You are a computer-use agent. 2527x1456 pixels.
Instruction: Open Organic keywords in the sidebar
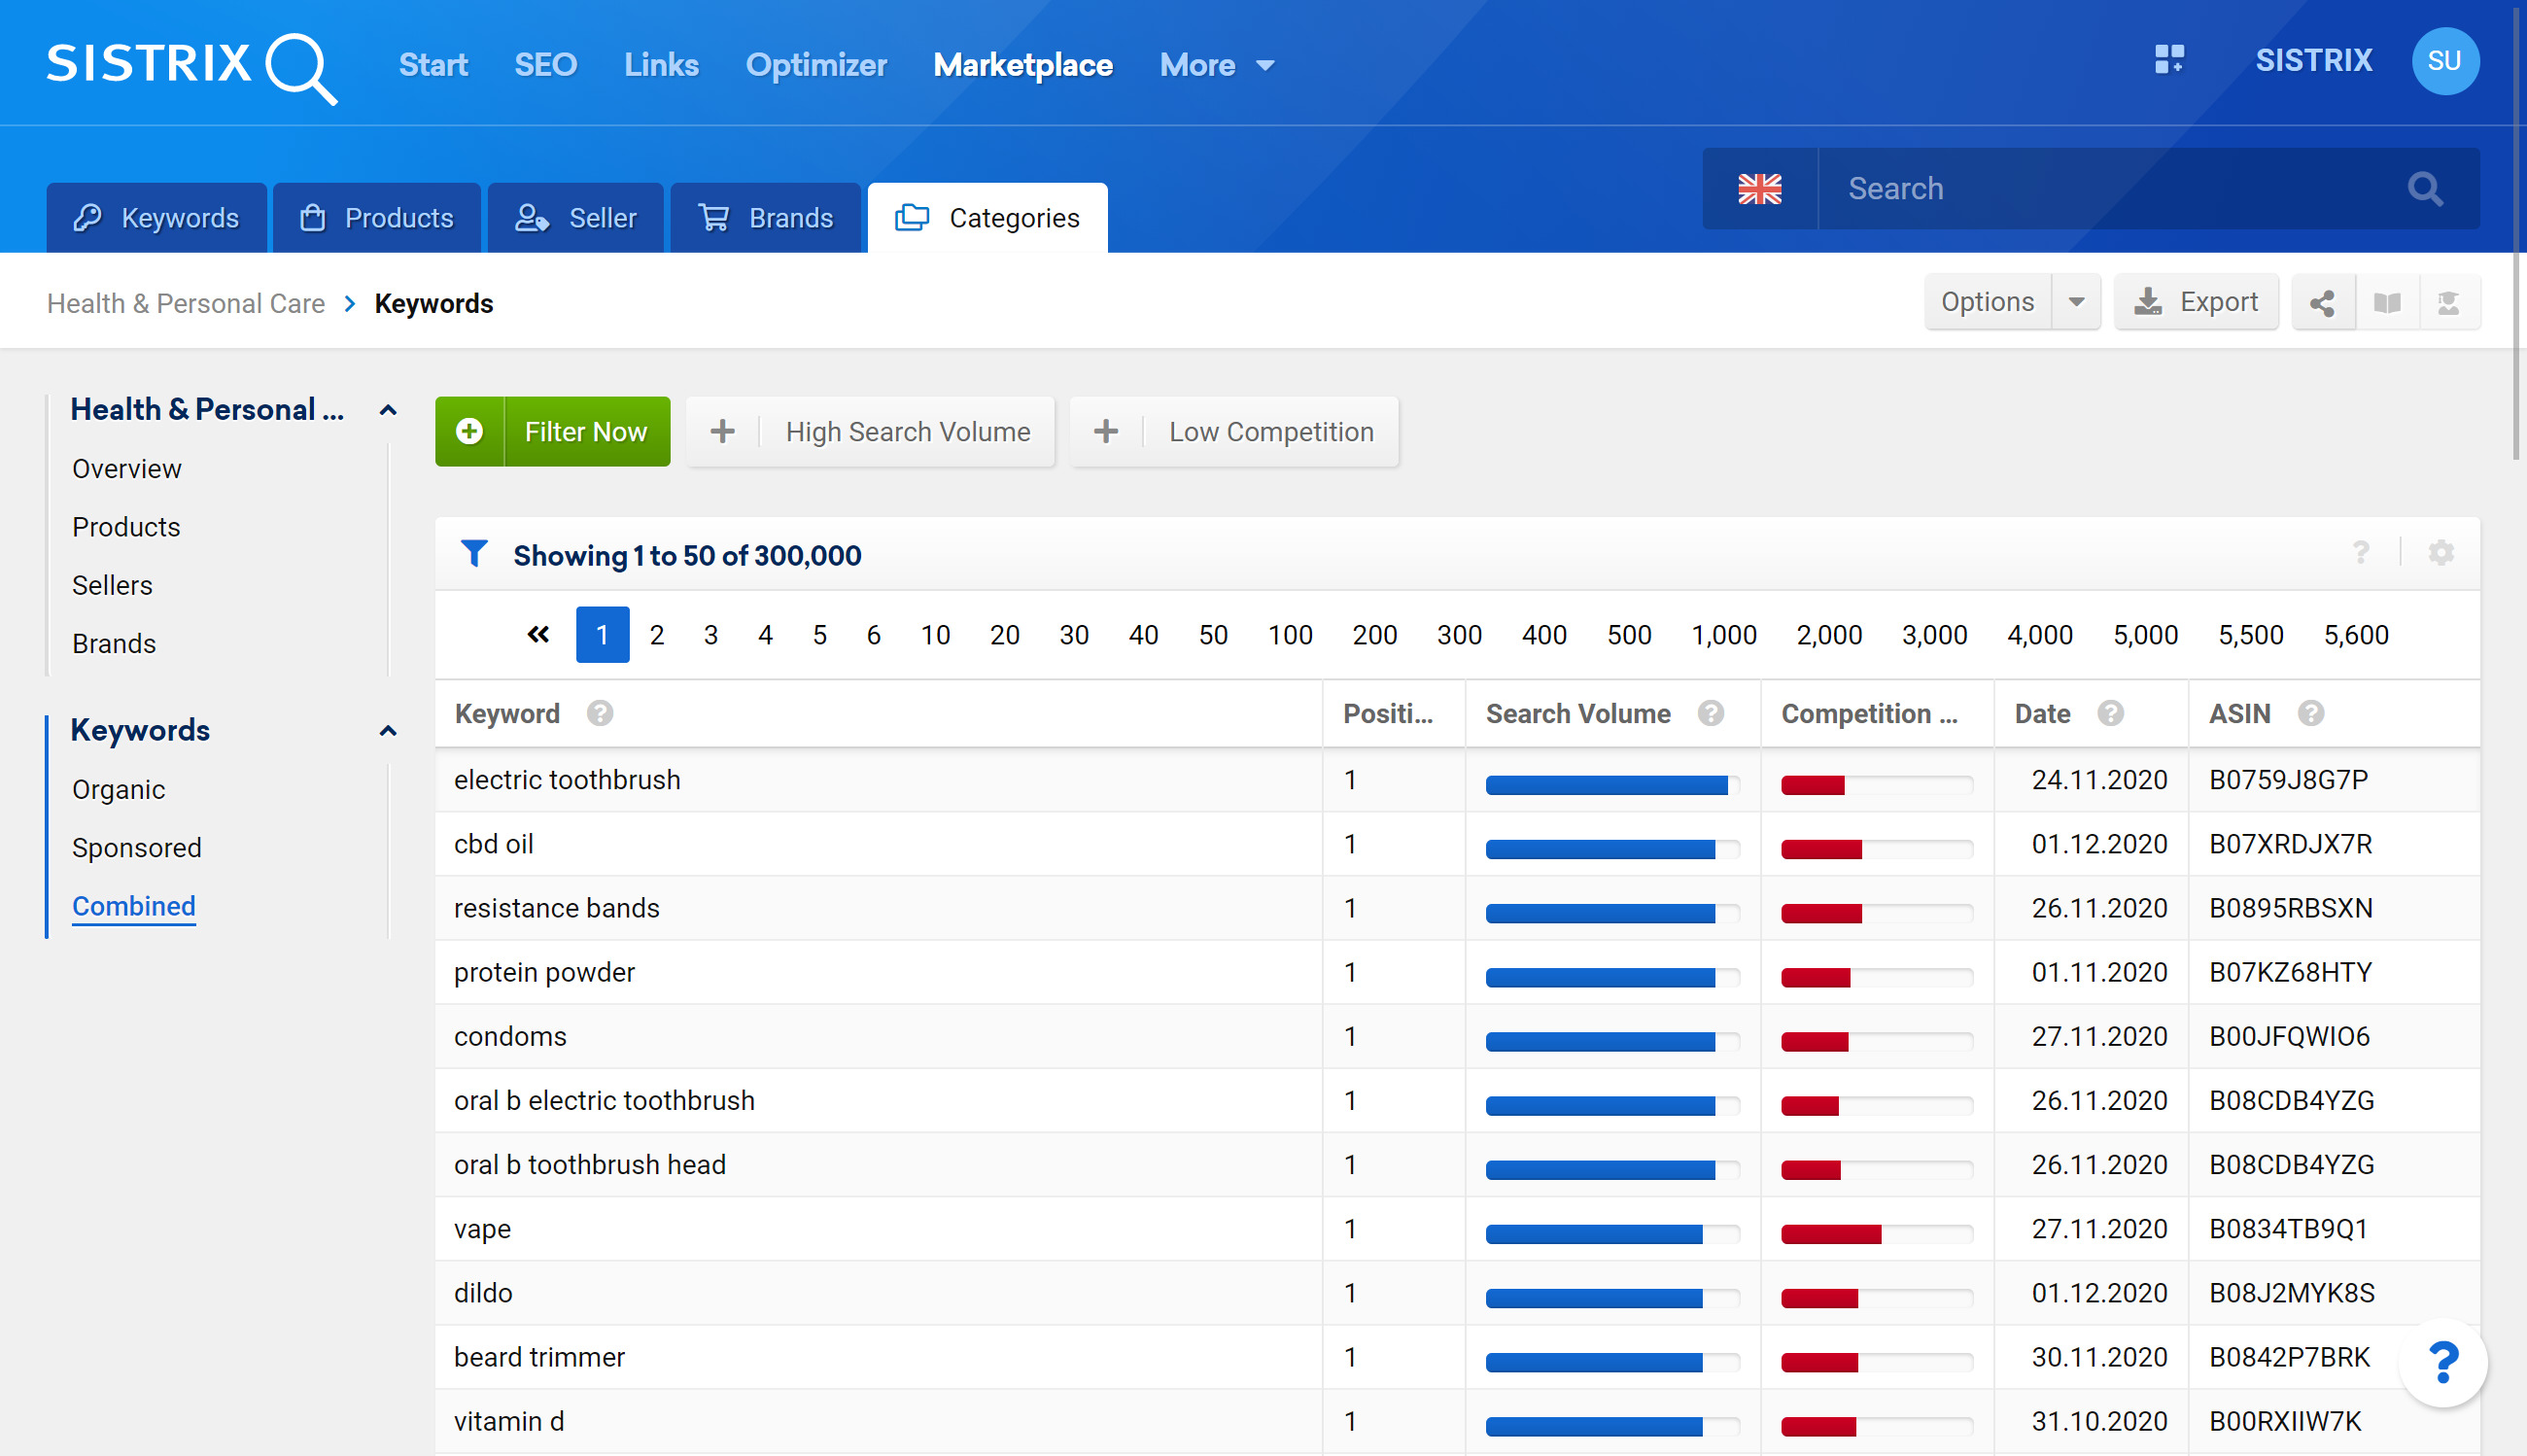[x=118, y=790]
